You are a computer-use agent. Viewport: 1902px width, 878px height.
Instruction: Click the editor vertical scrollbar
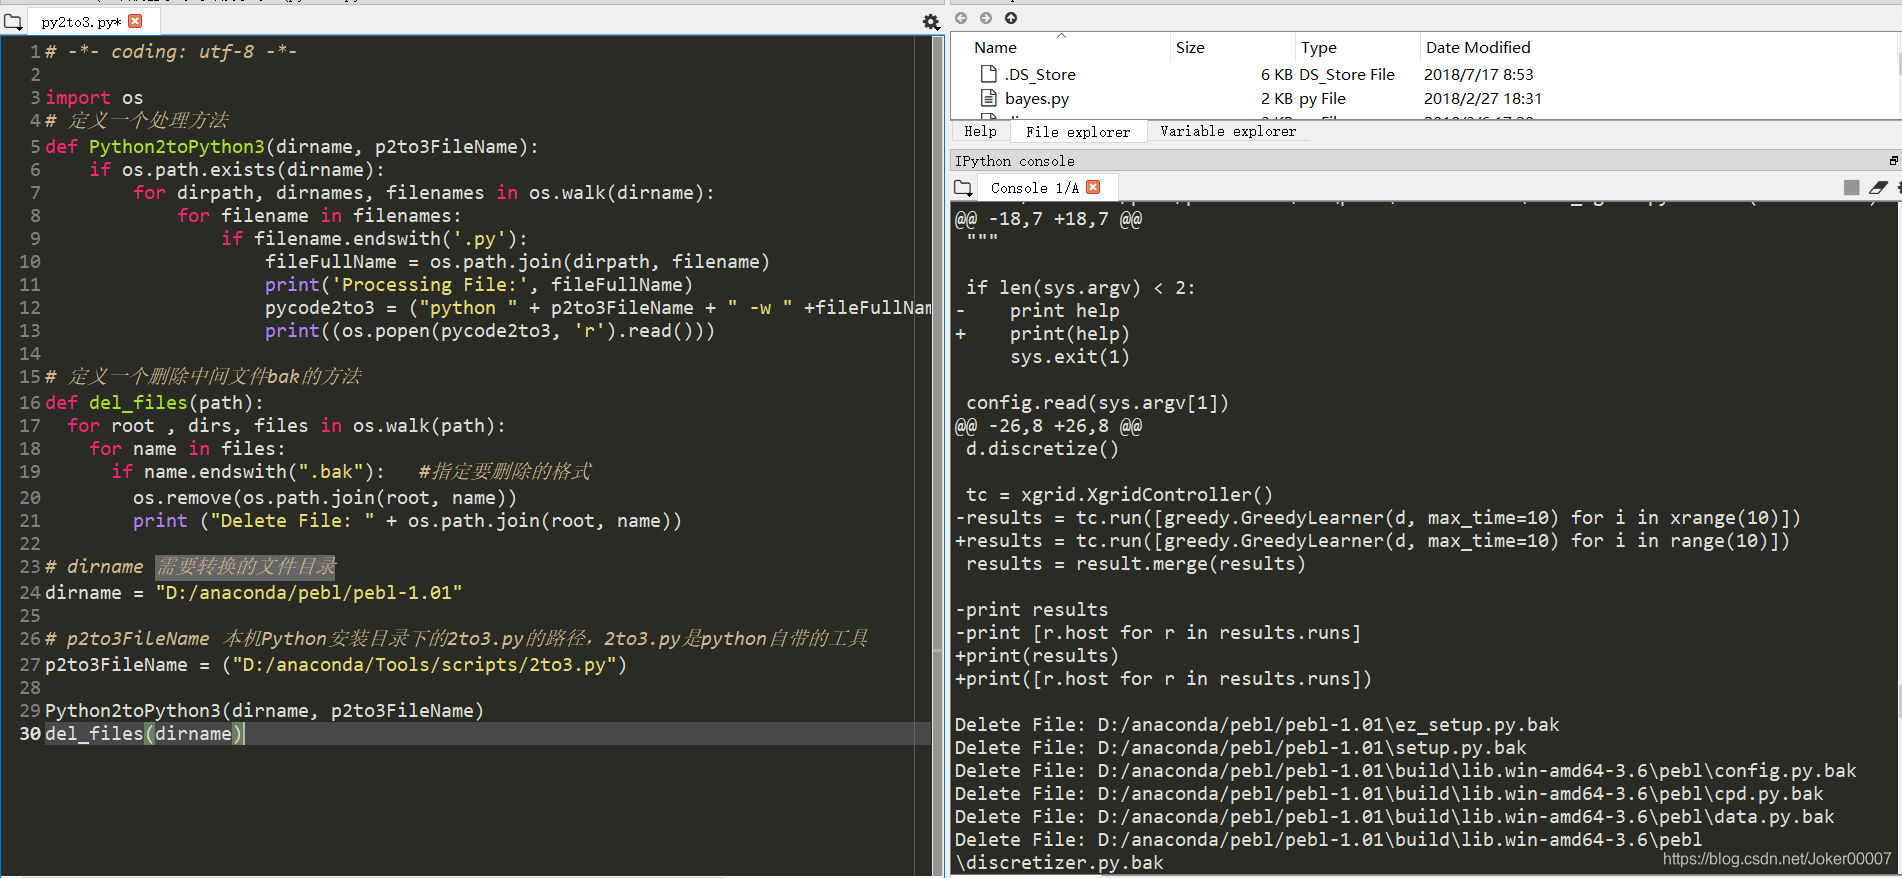tap(938, 455)
